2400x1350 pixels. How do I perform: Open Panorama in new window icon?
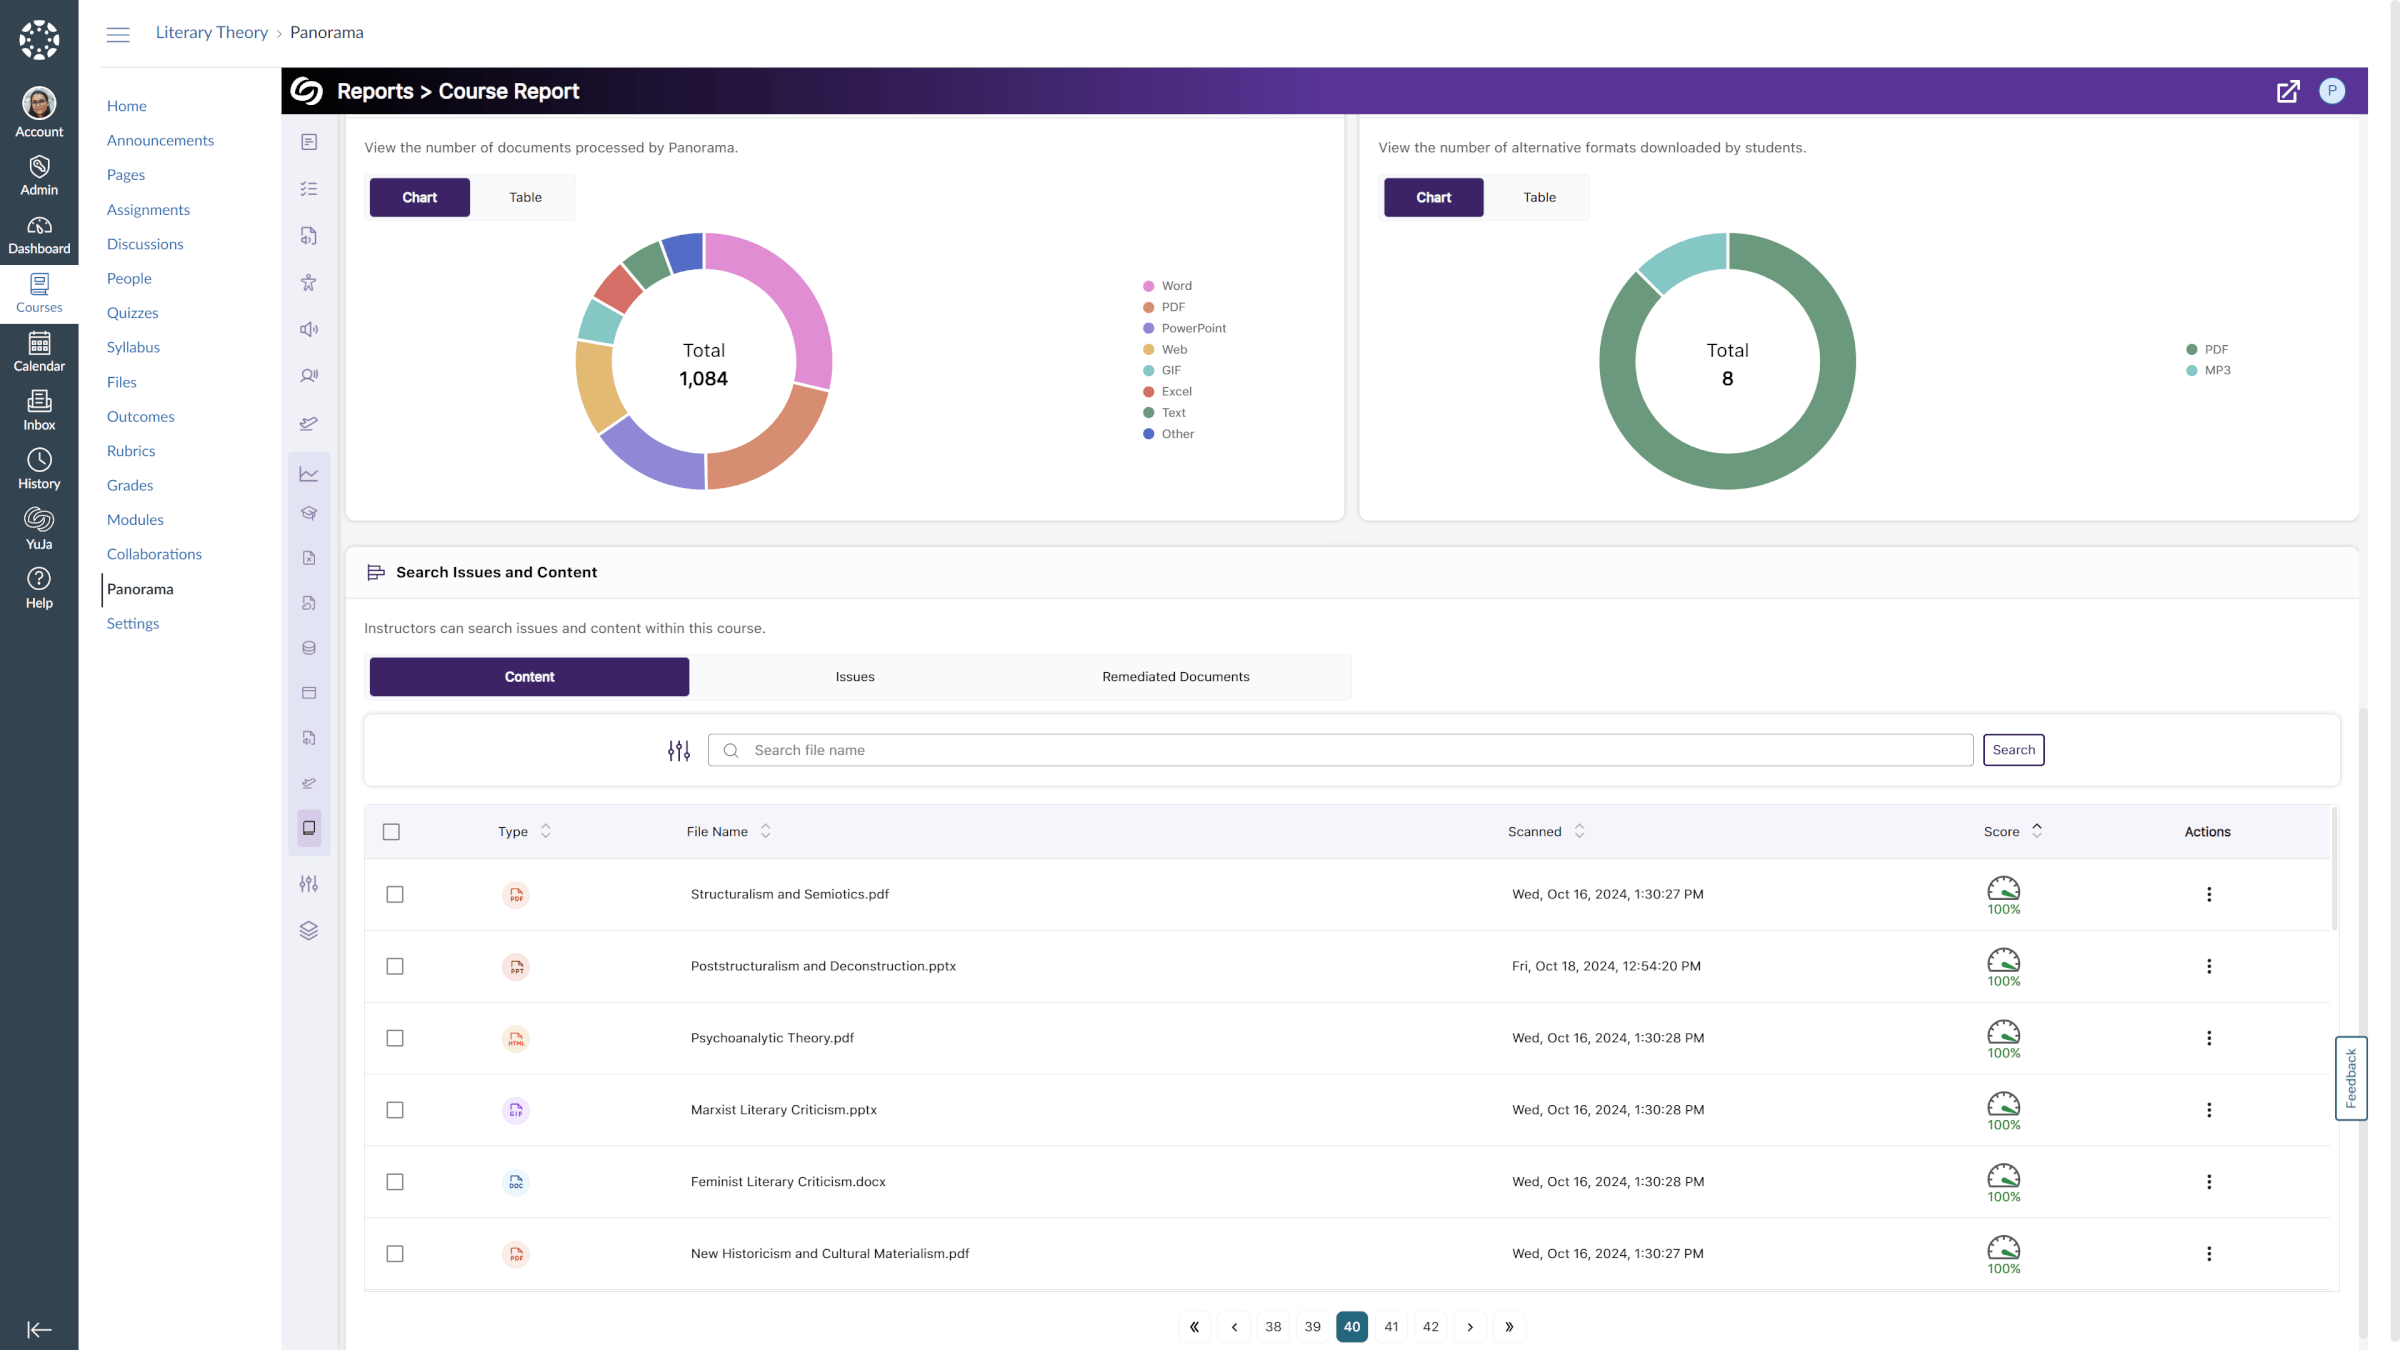(2288, 91)
